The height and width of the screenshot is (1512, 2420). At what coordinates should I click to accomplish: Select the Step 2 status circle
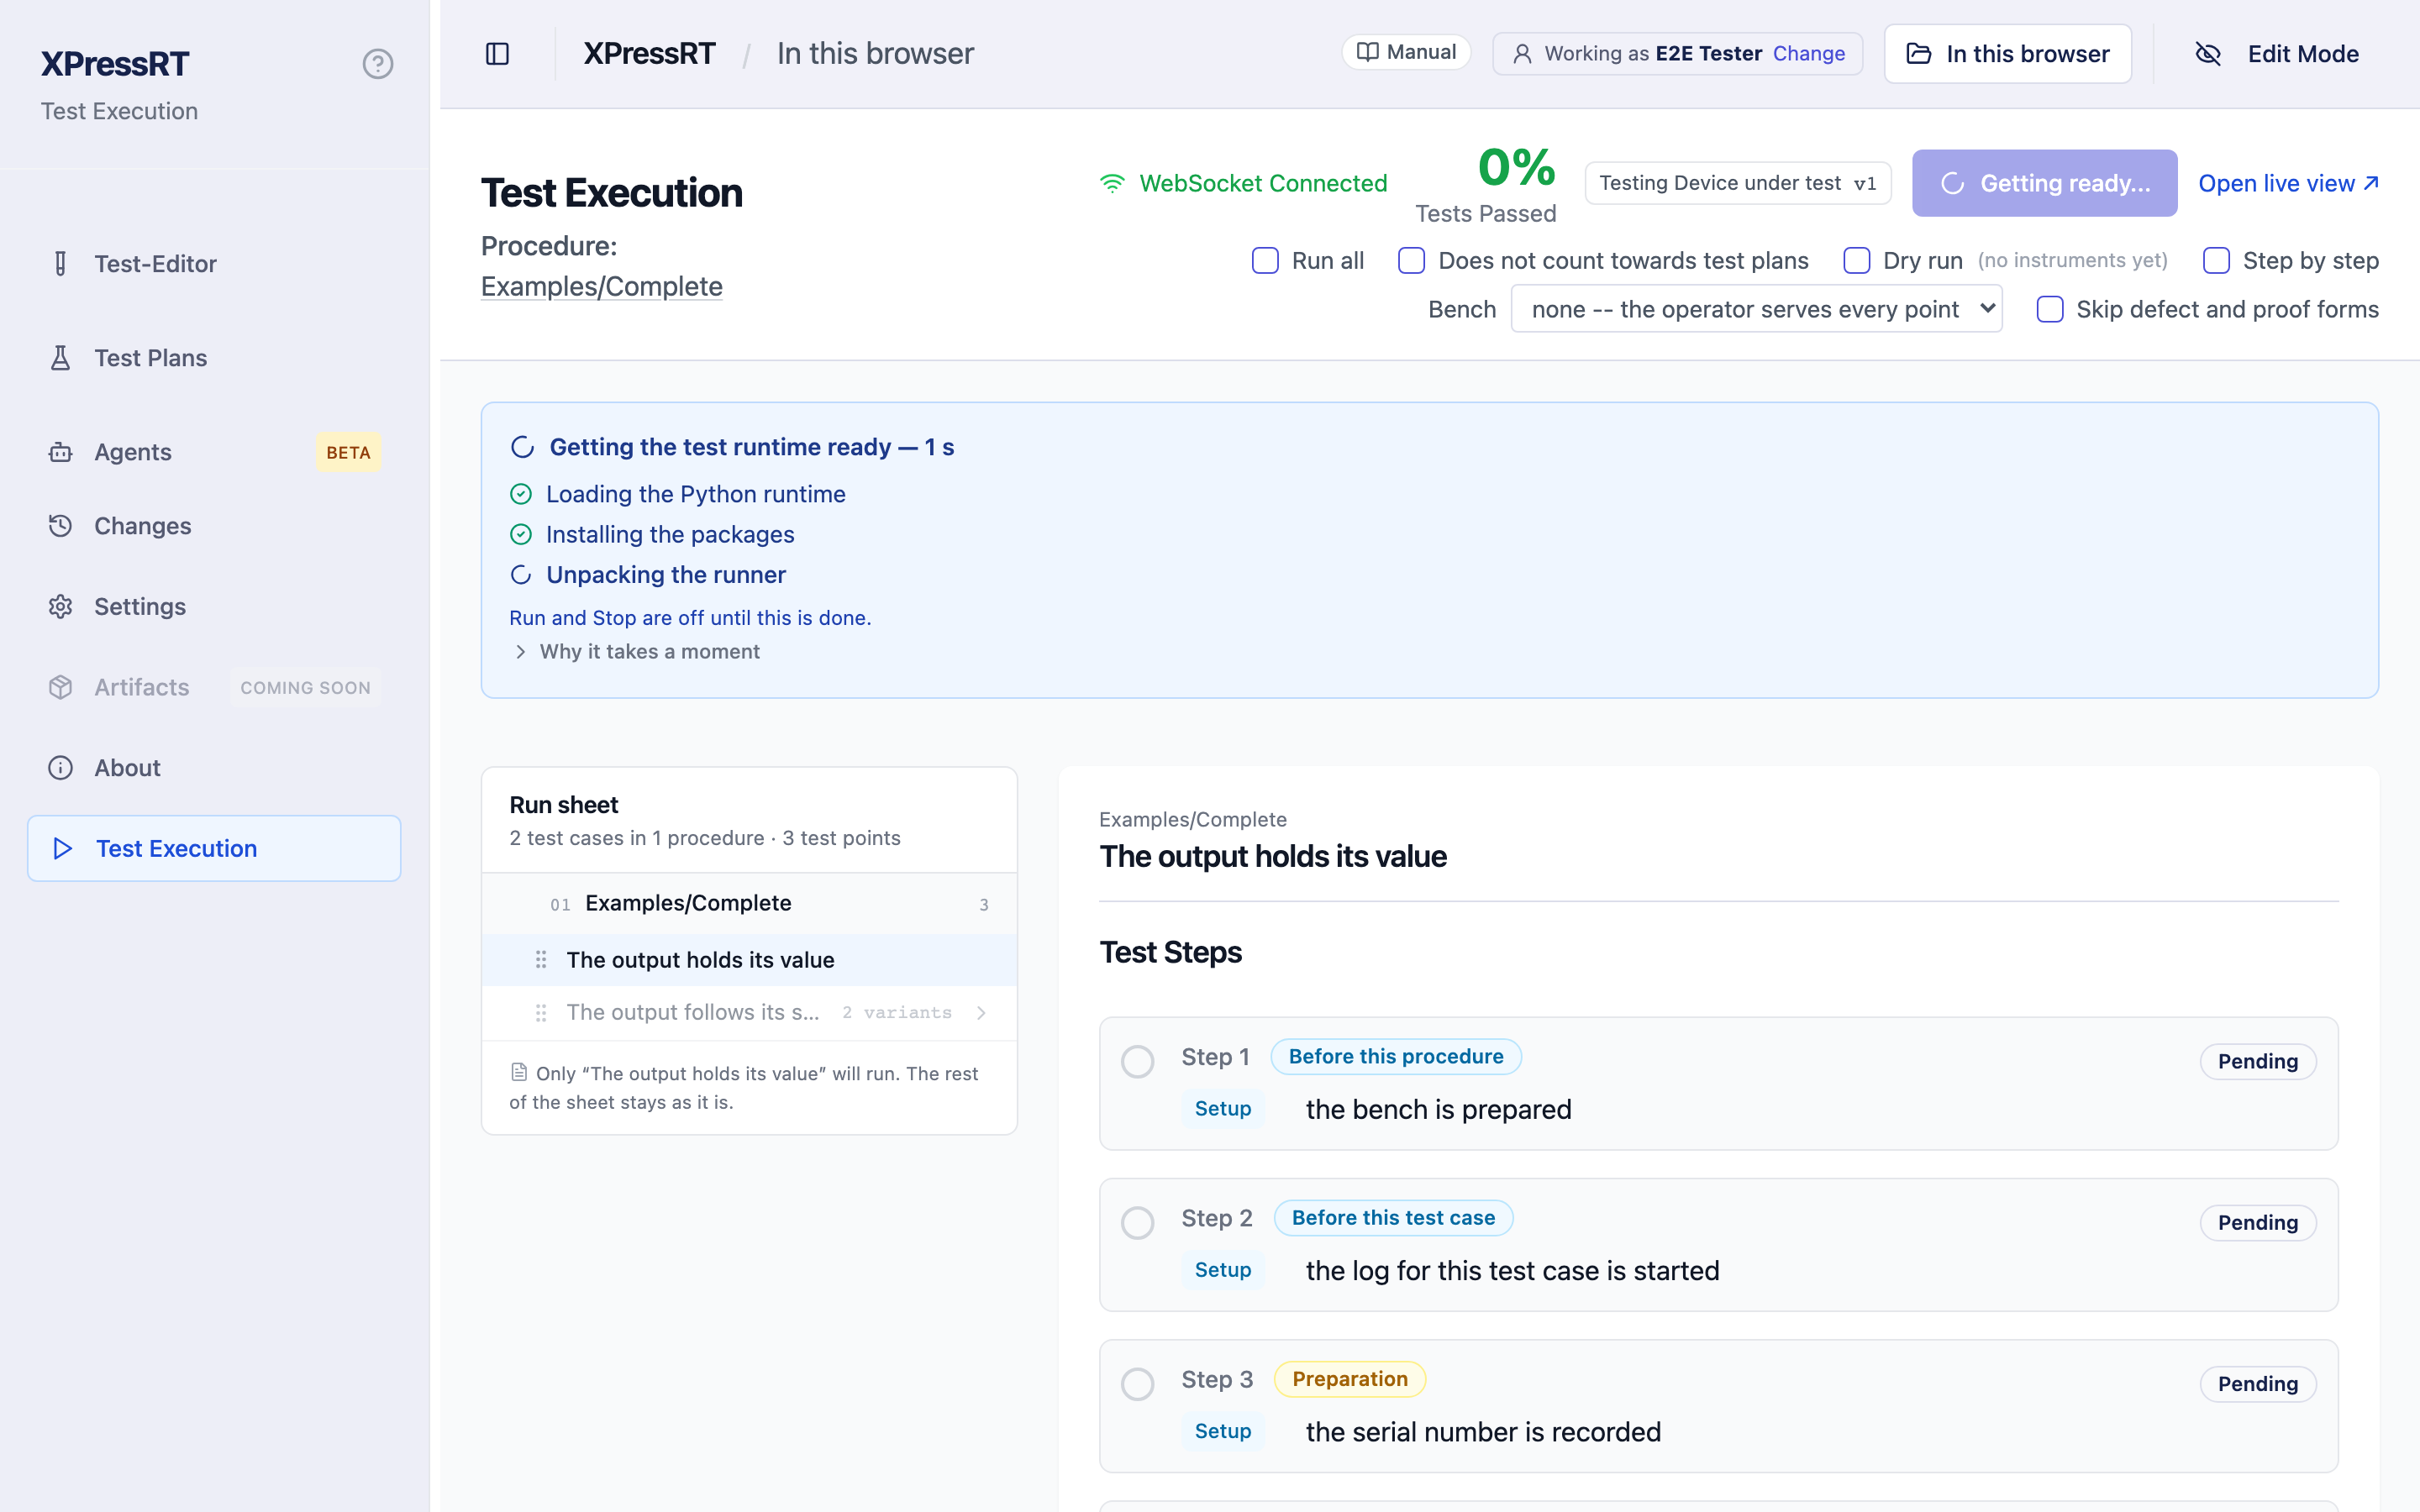(1137, 1222)
